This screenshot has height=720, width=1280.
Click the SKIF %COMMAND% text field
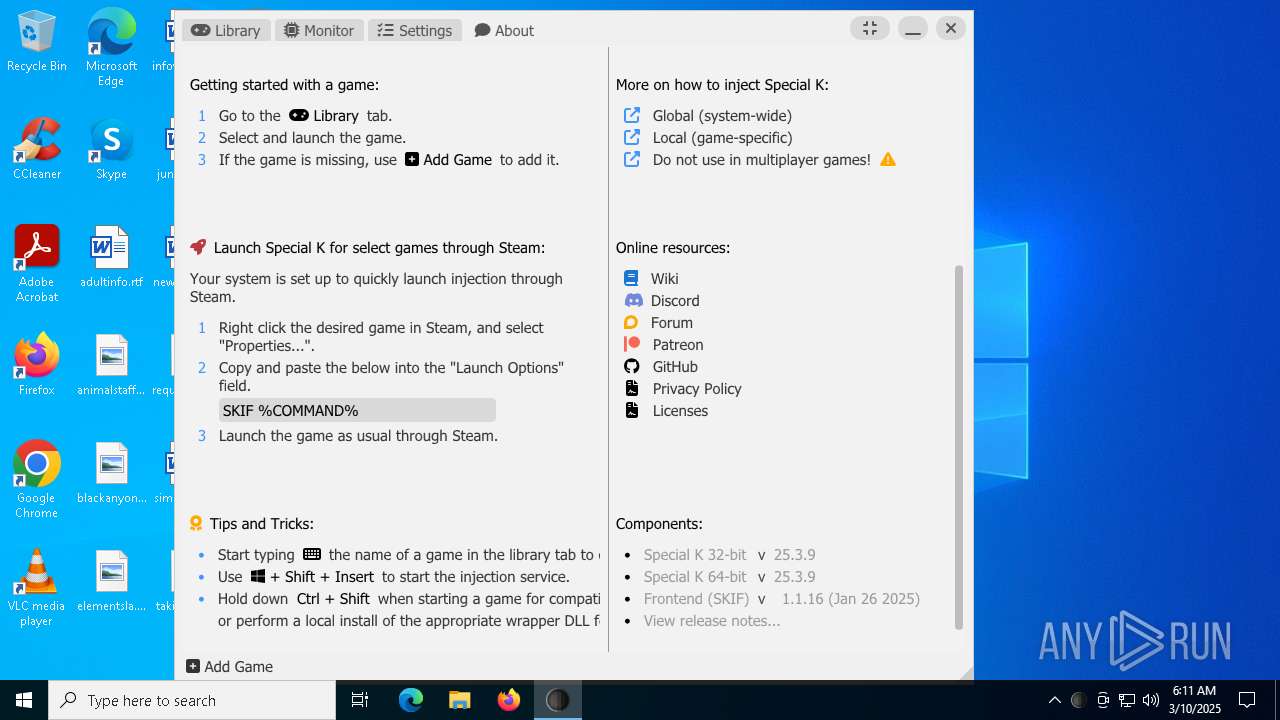pyautogui.click(x=357, y=410)
